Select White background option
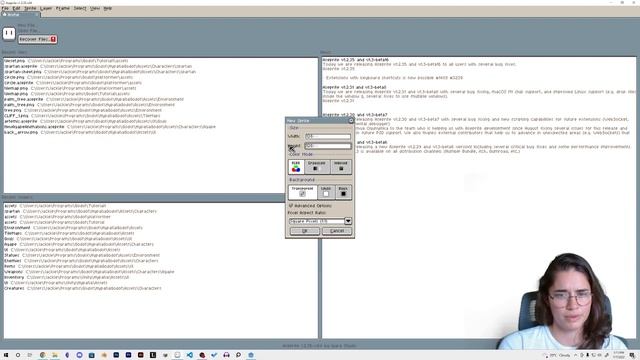The width and height of the screenshot is (640, 360). pos(326,192)
